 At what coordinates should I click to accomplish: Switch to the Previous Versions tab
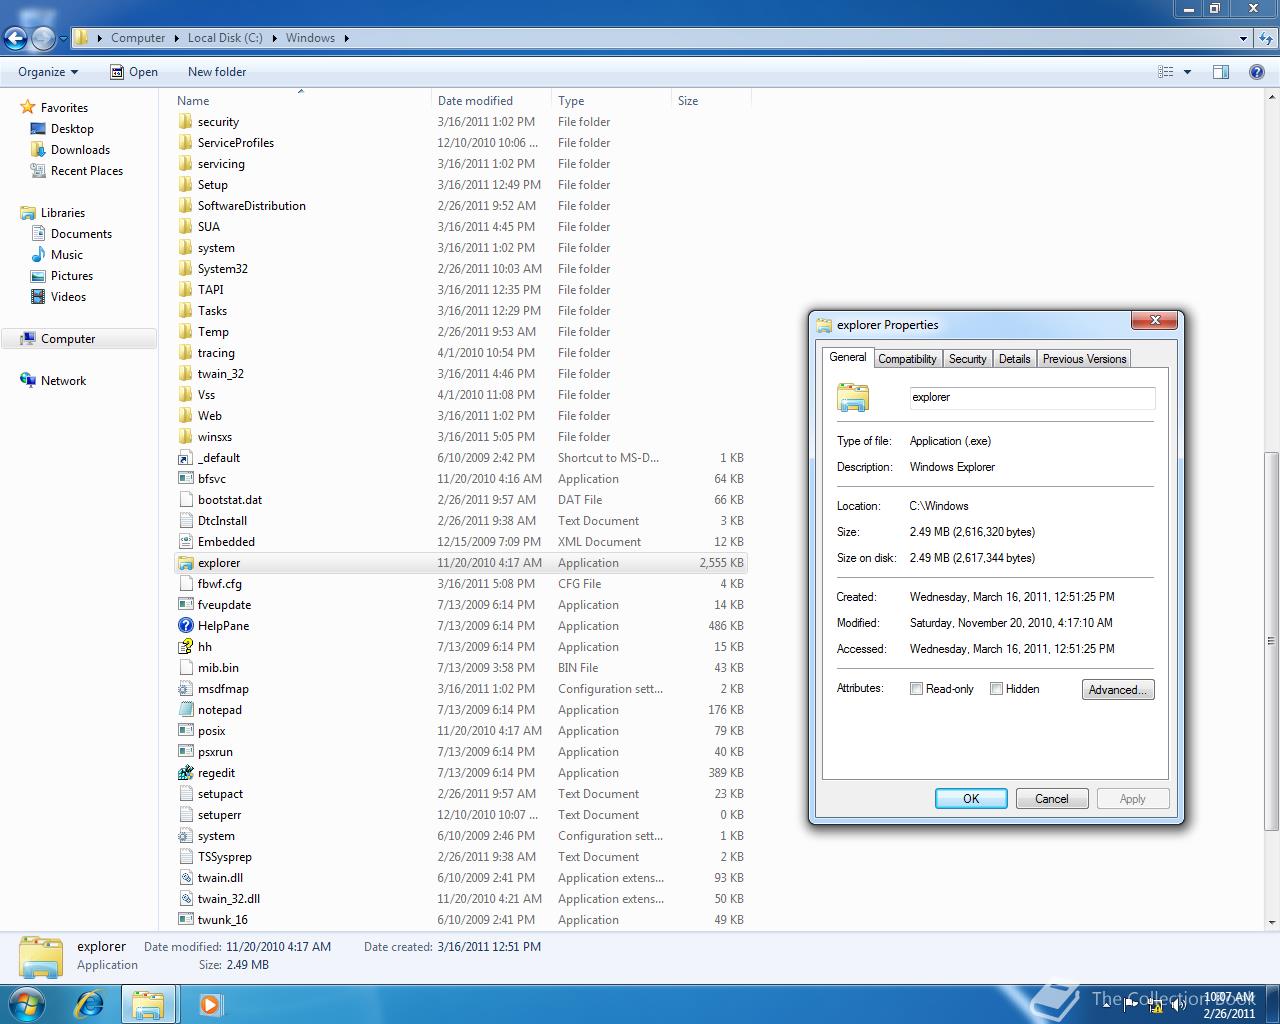pos(1084,359)
